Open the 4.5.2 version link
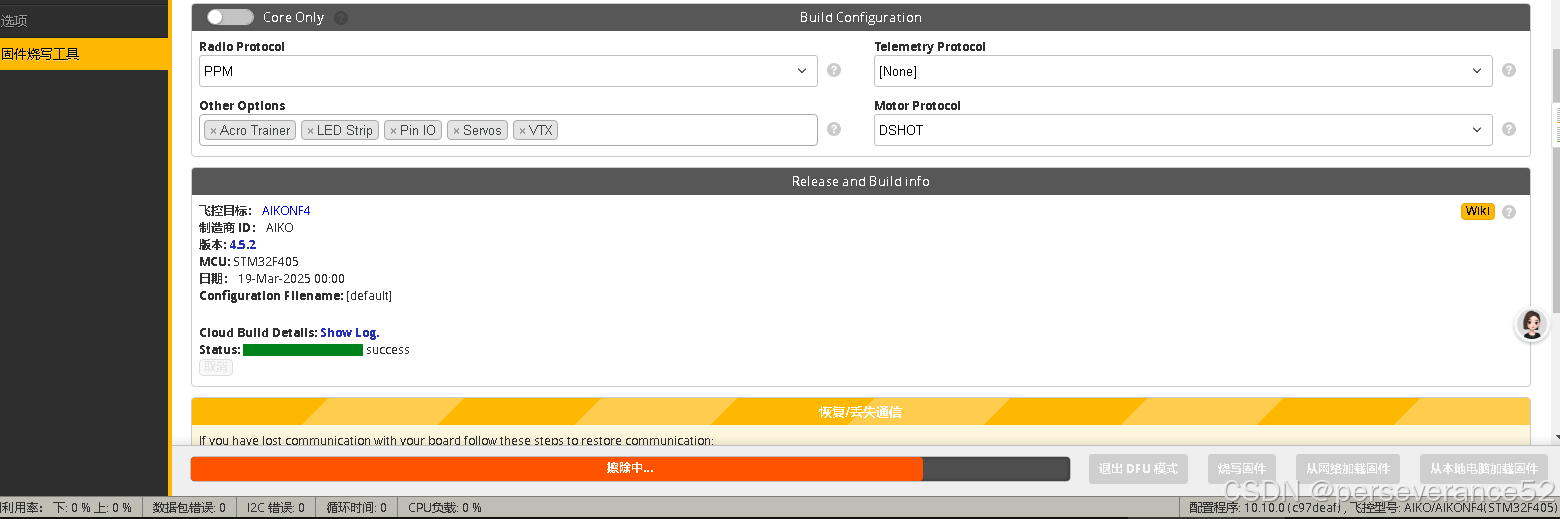Screen dimensions: 1560x519 pyautogui.click(x=243, y=245)
